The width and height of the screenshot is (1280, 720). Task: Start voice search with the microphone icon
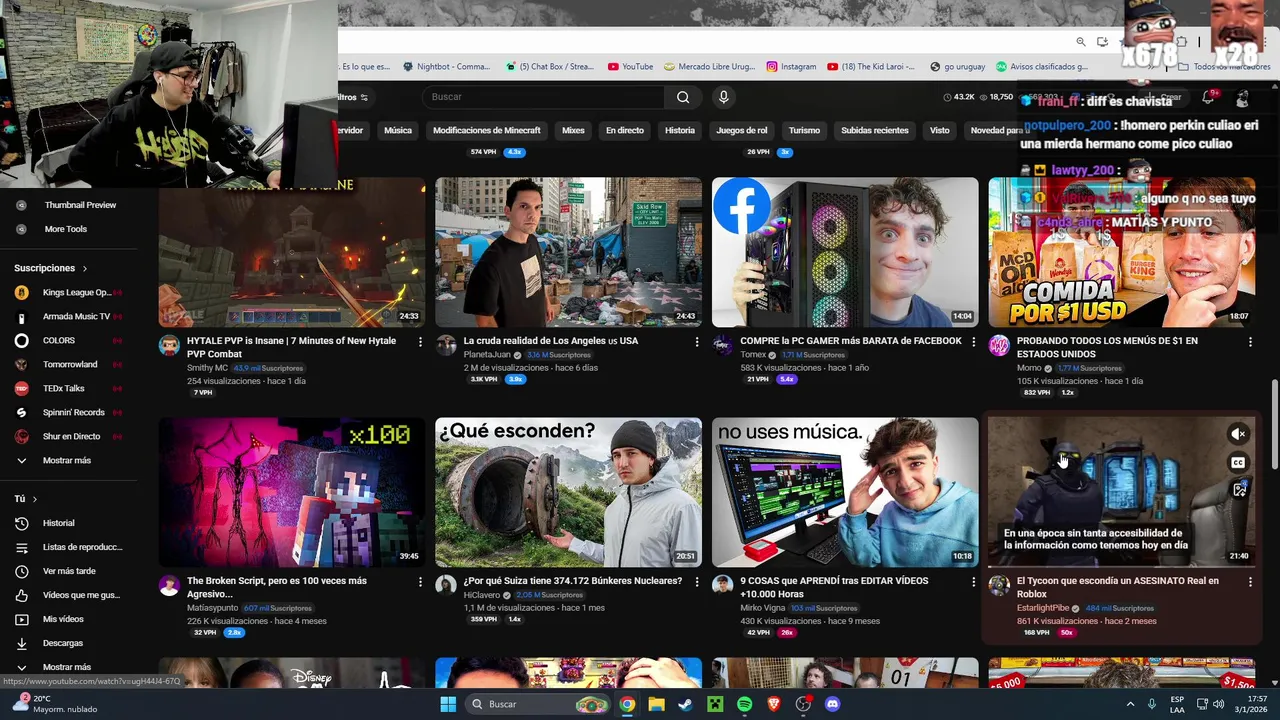click(723, 97)
